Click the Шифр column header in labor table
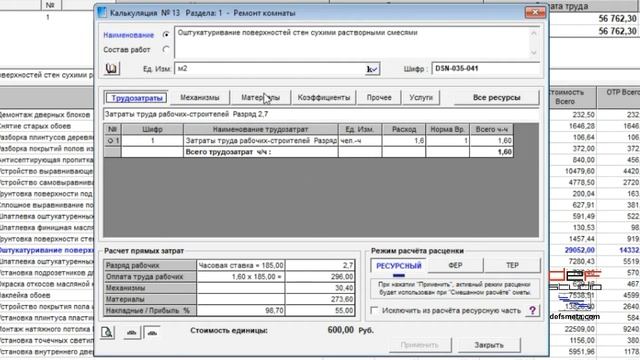Screen dimensions: 640x360 coord(152,129)
